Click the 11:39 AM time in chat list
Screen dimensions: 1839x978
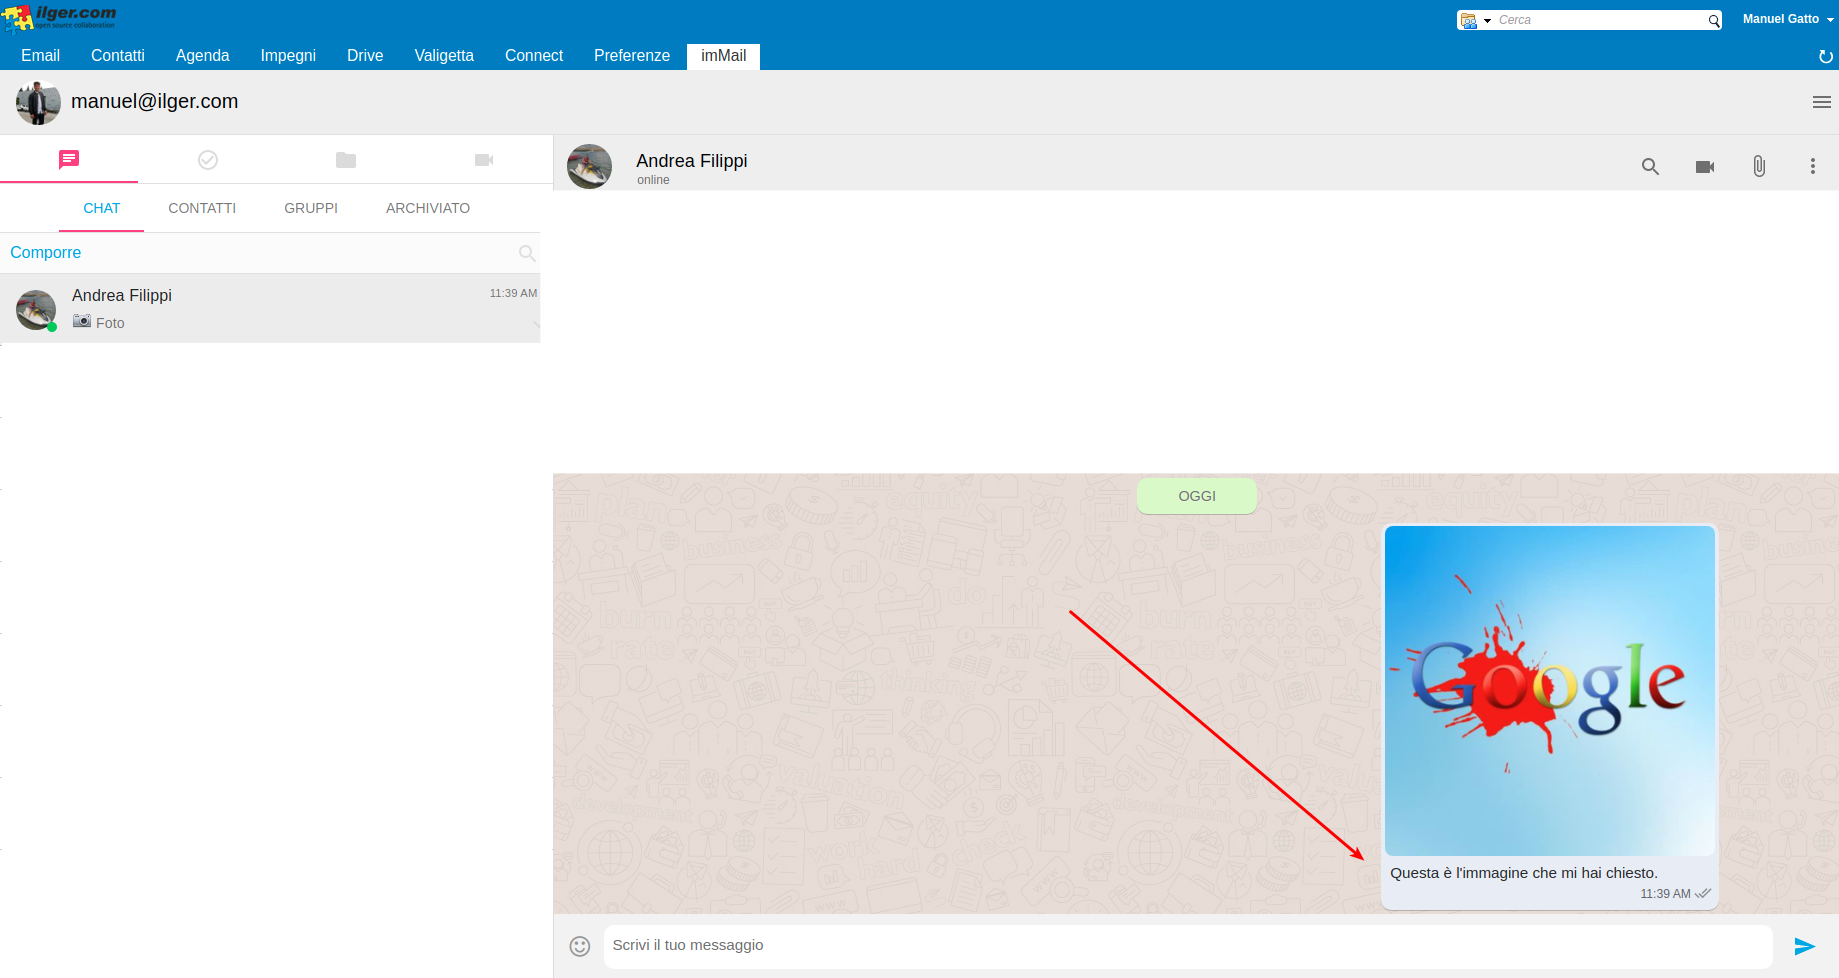click(513, 293)
